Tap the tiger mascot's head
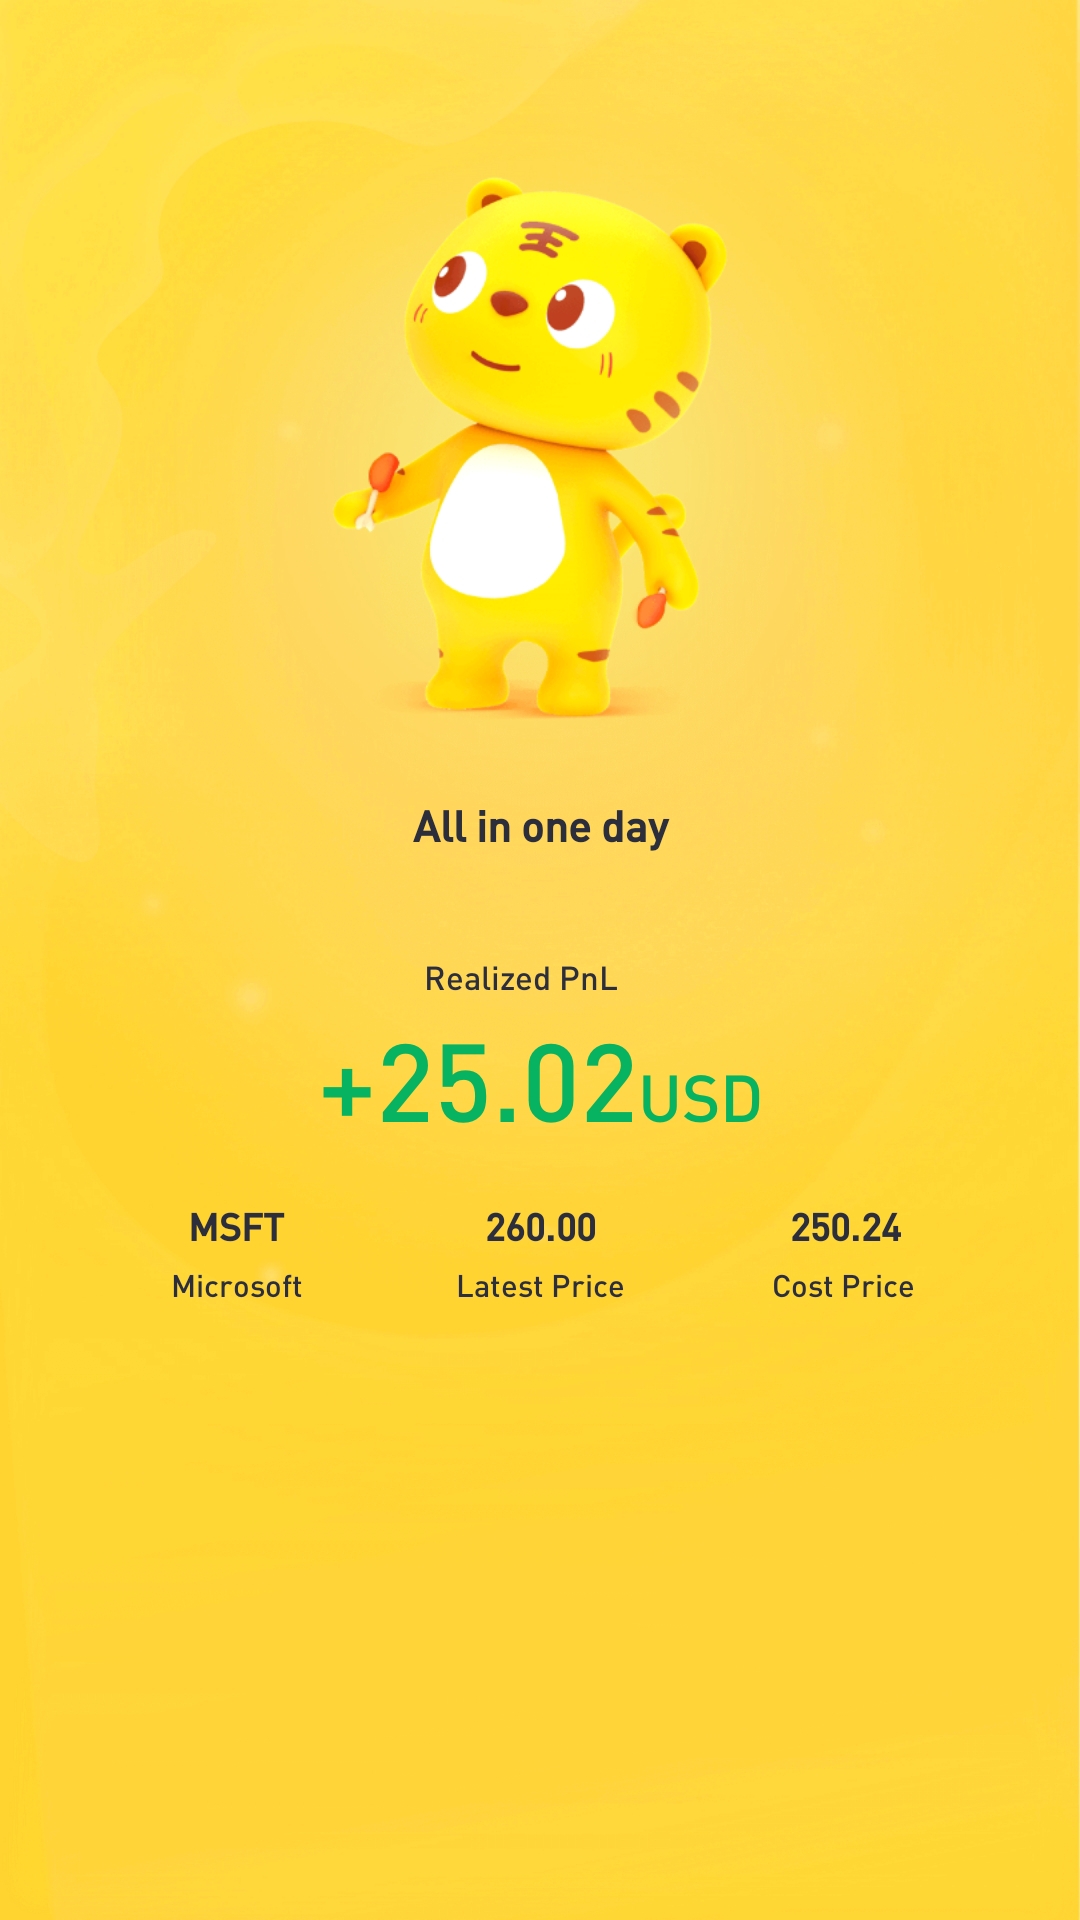1080x1920 pixels. coord(560,315)
